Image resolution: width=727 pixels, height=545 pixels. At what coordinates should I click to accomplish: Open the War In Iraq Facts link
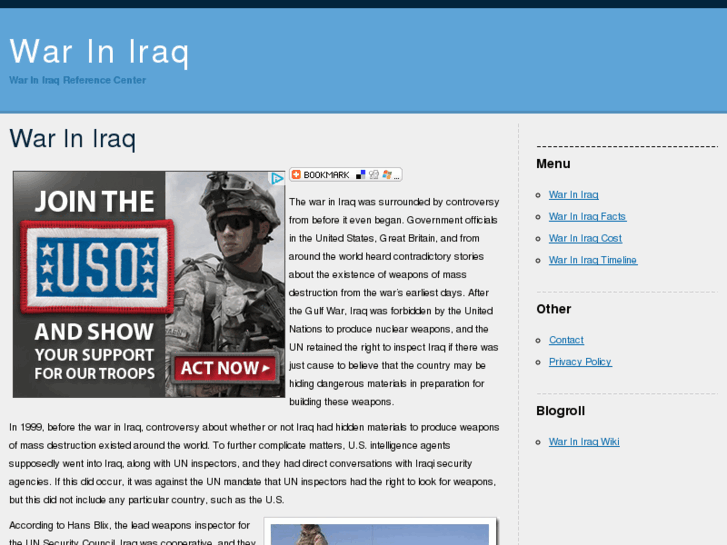click(587, 217)
